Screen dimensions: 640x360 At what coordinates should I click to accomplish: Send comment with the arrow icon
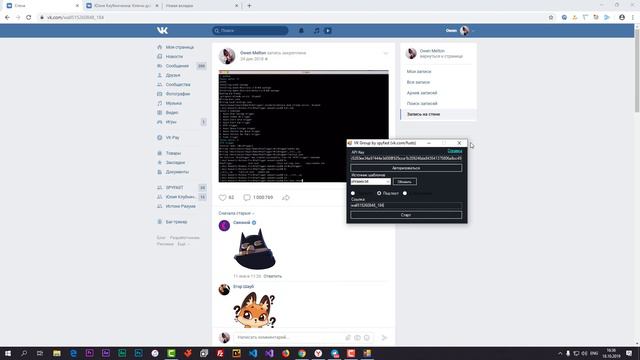pos(384,338)
